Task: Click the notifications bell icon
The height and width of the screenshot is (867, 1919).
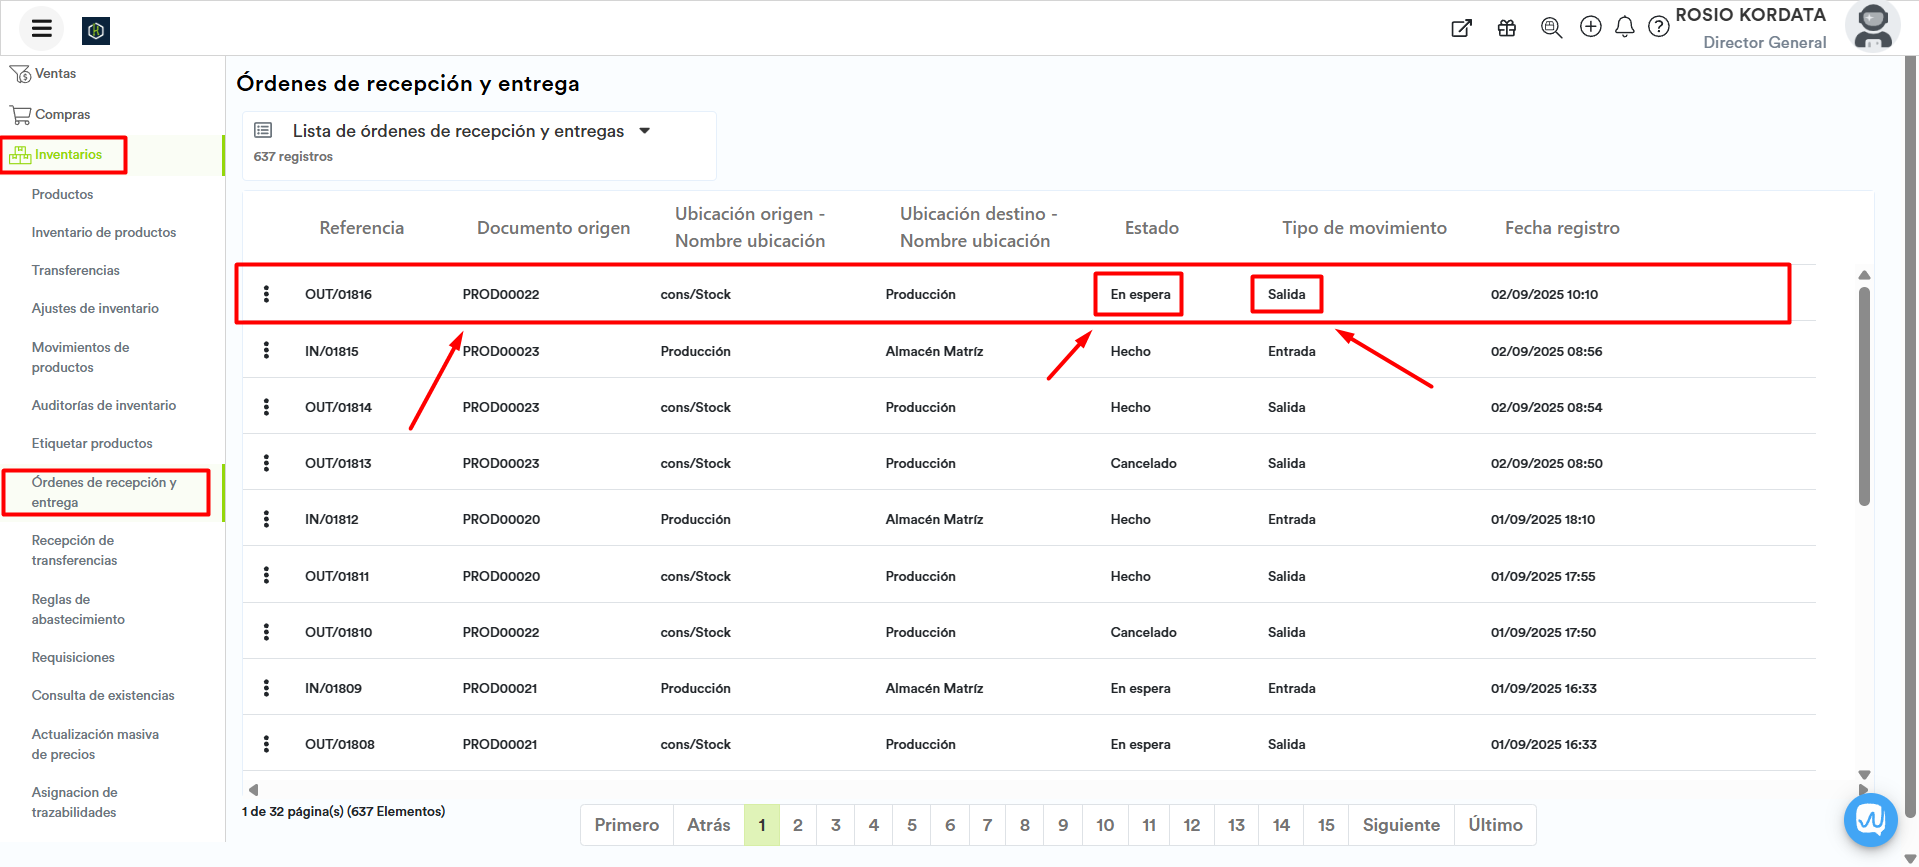Action: (1624, 27)
